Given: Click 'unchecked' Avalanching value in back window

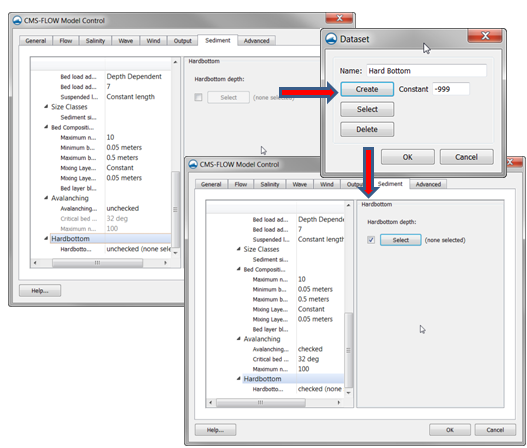Looking at the screenshot, I should (x=123, y=208).
